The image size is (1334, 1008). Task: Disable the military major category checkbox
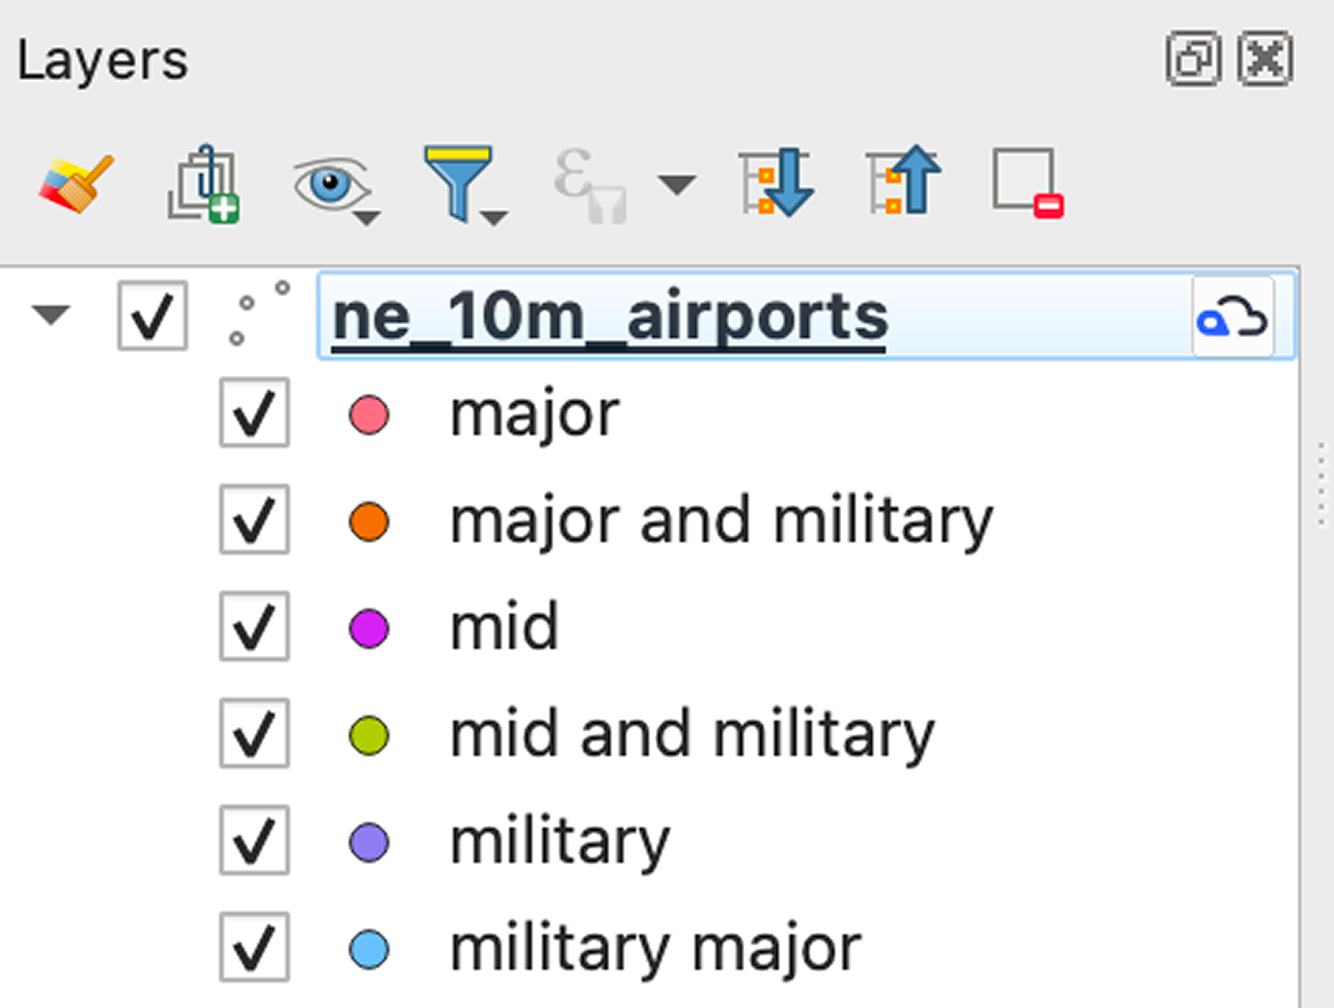254,947
